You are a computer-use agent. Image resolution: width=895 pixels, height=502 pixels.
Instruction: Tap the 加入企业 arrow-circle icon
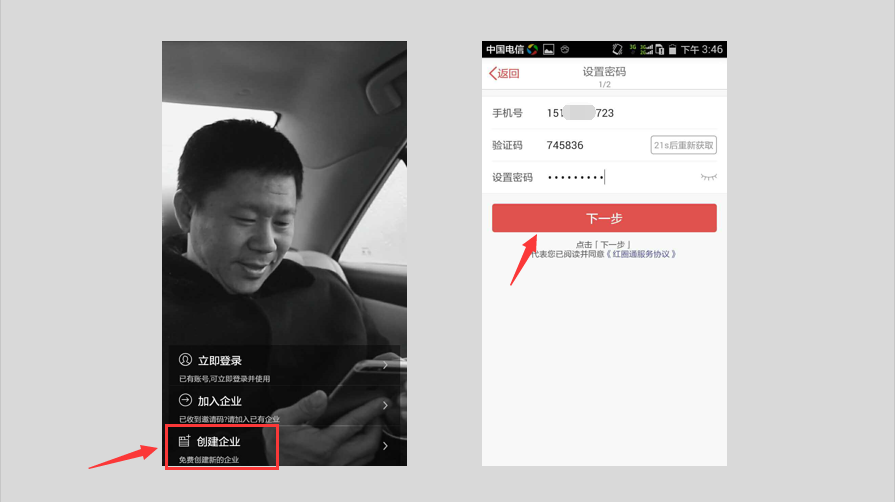185,400
